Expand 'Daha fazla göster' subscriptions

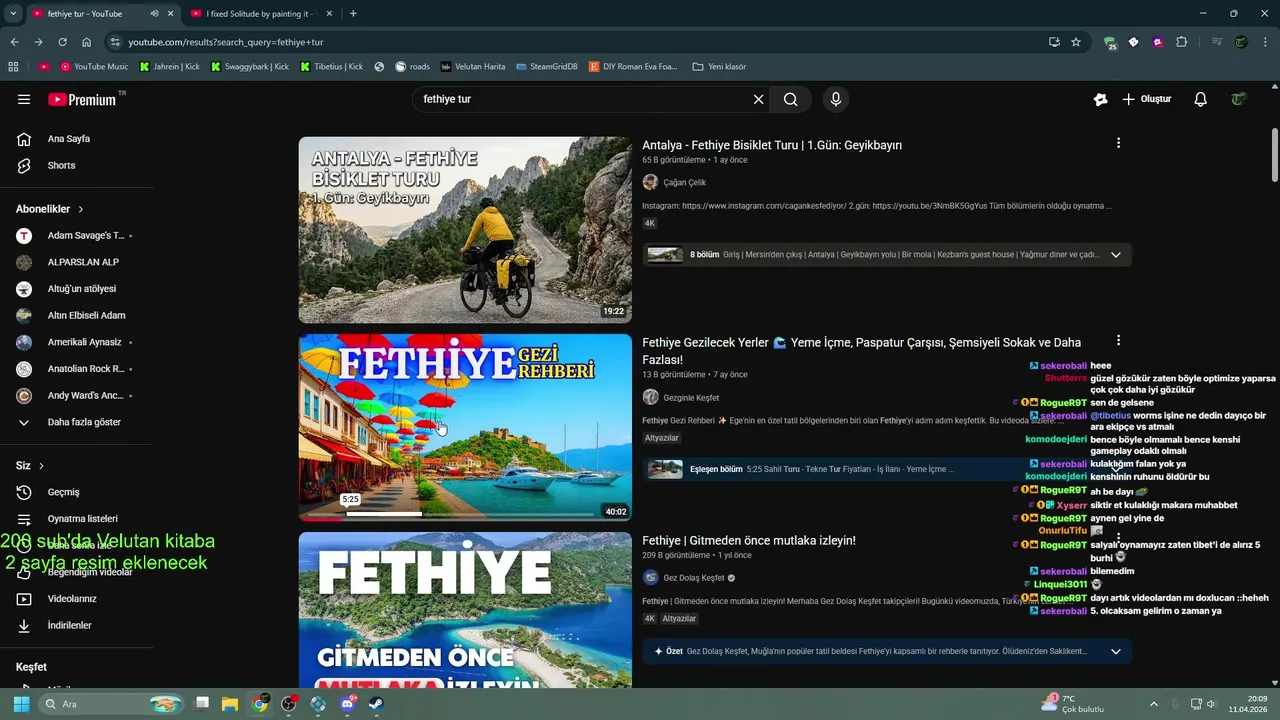76,422
